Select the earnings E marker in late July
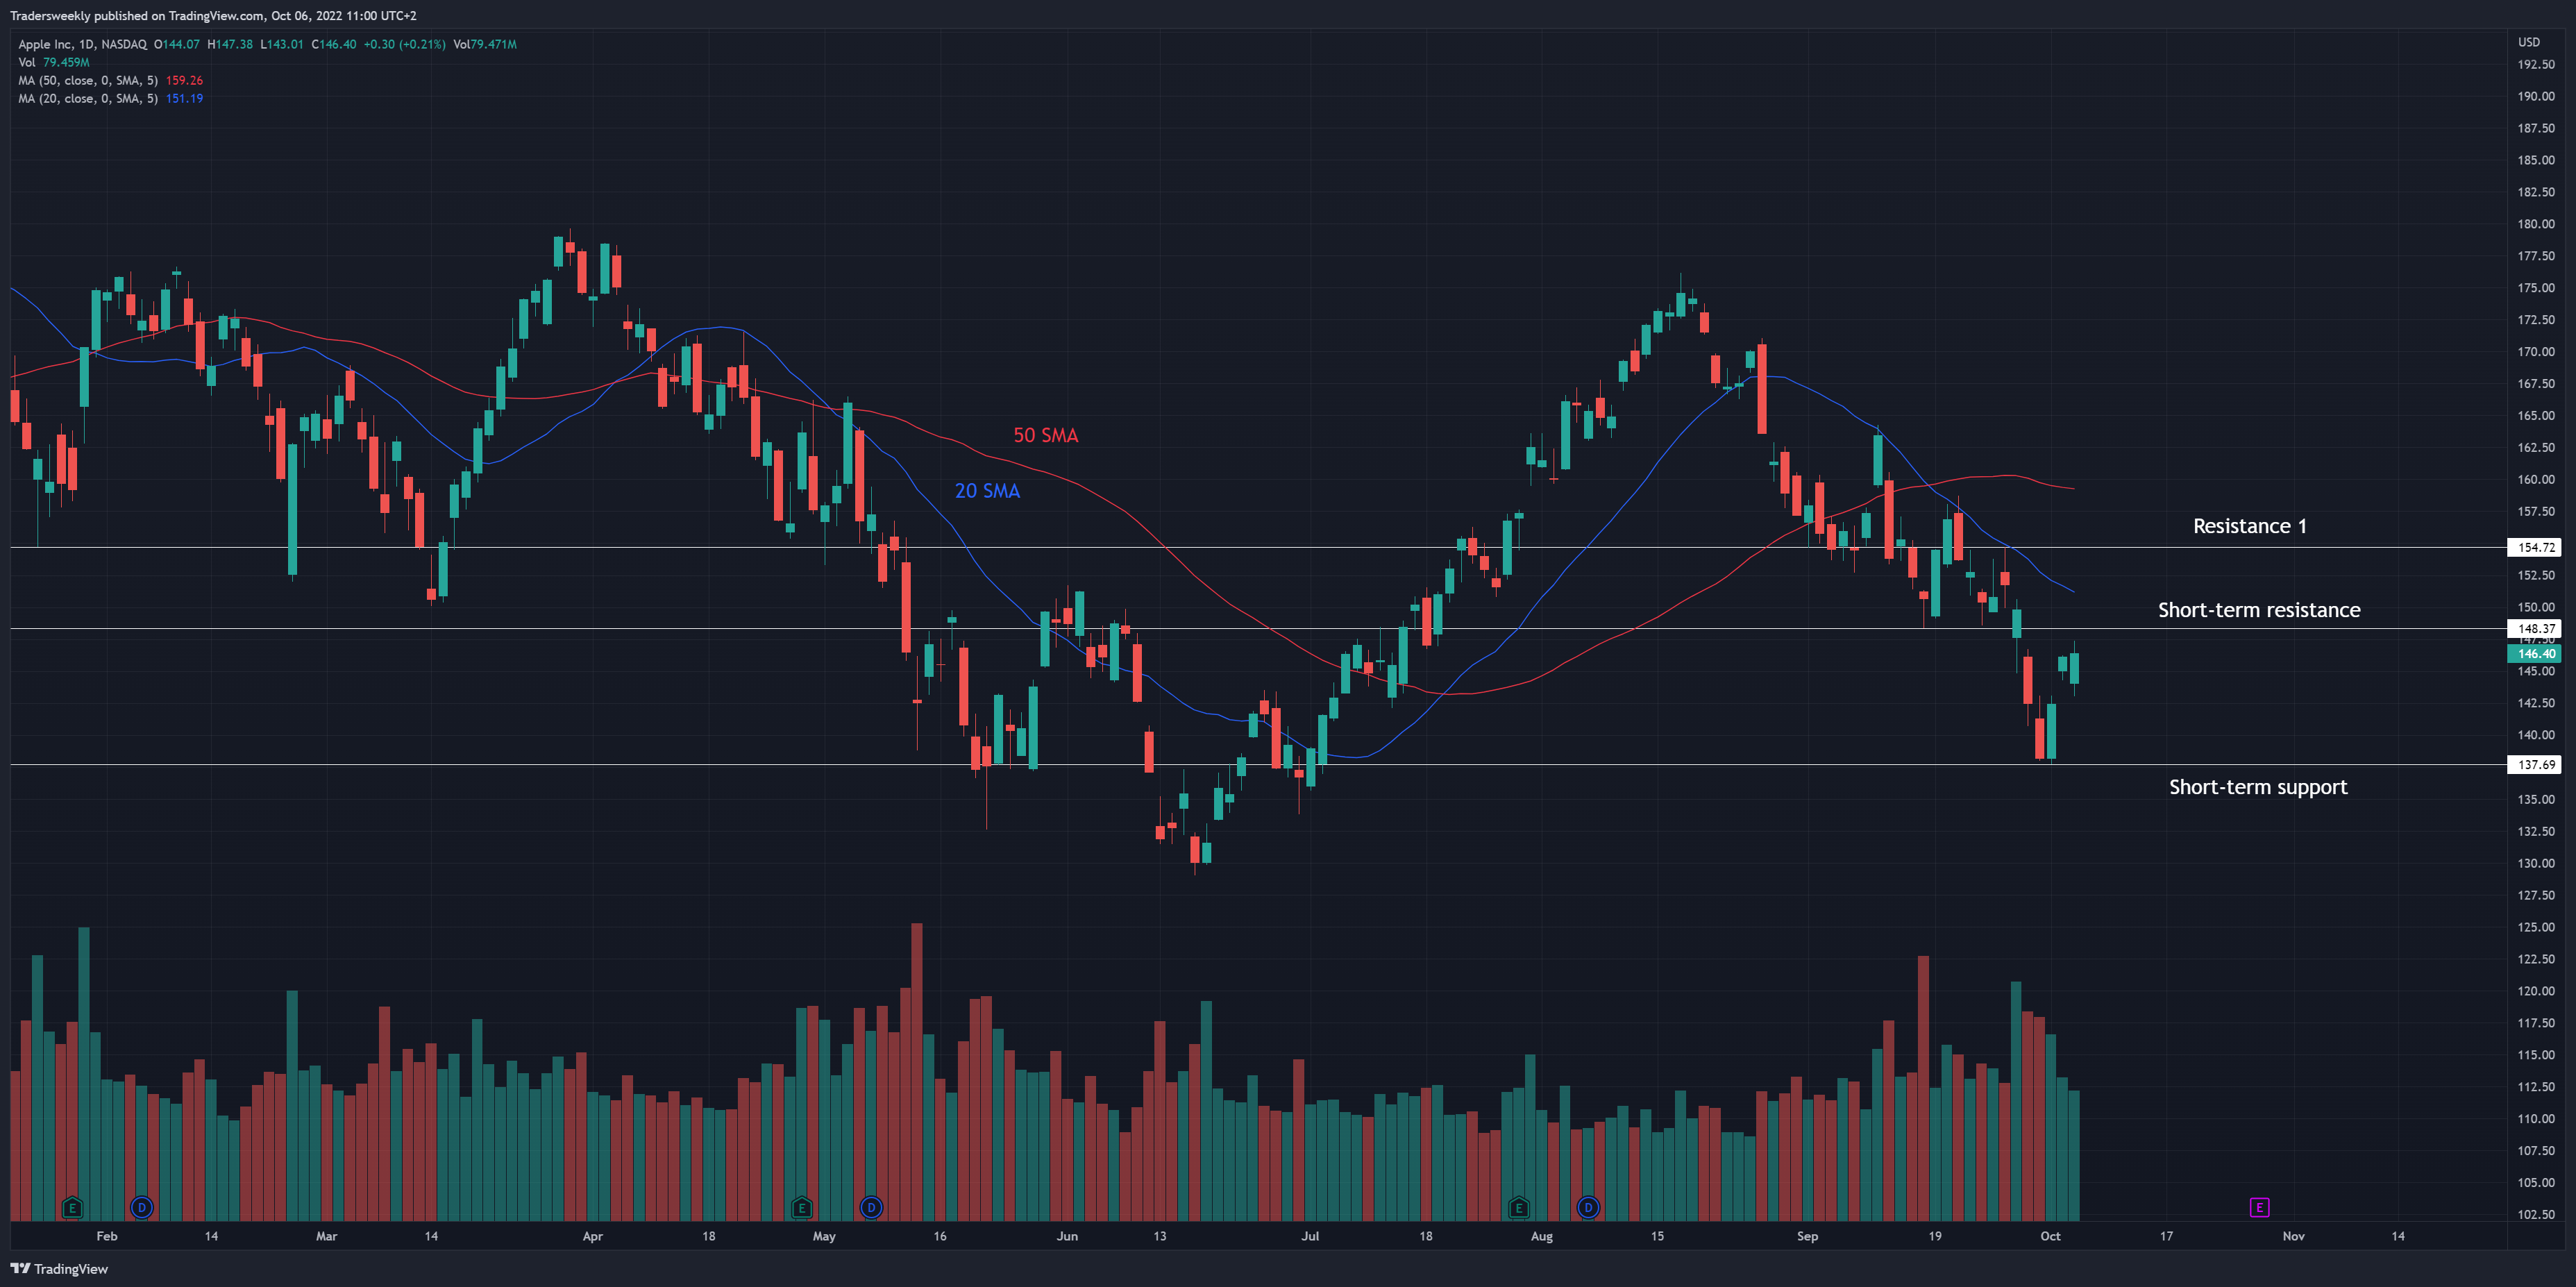 [x=1518, y=1208]
